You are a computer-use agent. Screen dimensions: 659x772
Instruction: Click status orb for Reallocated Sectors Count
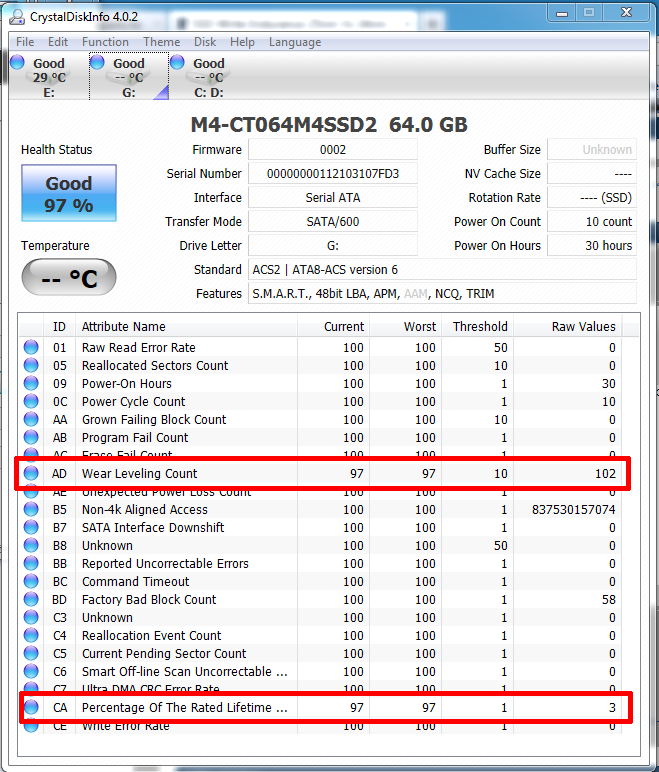tap(31, 365)
